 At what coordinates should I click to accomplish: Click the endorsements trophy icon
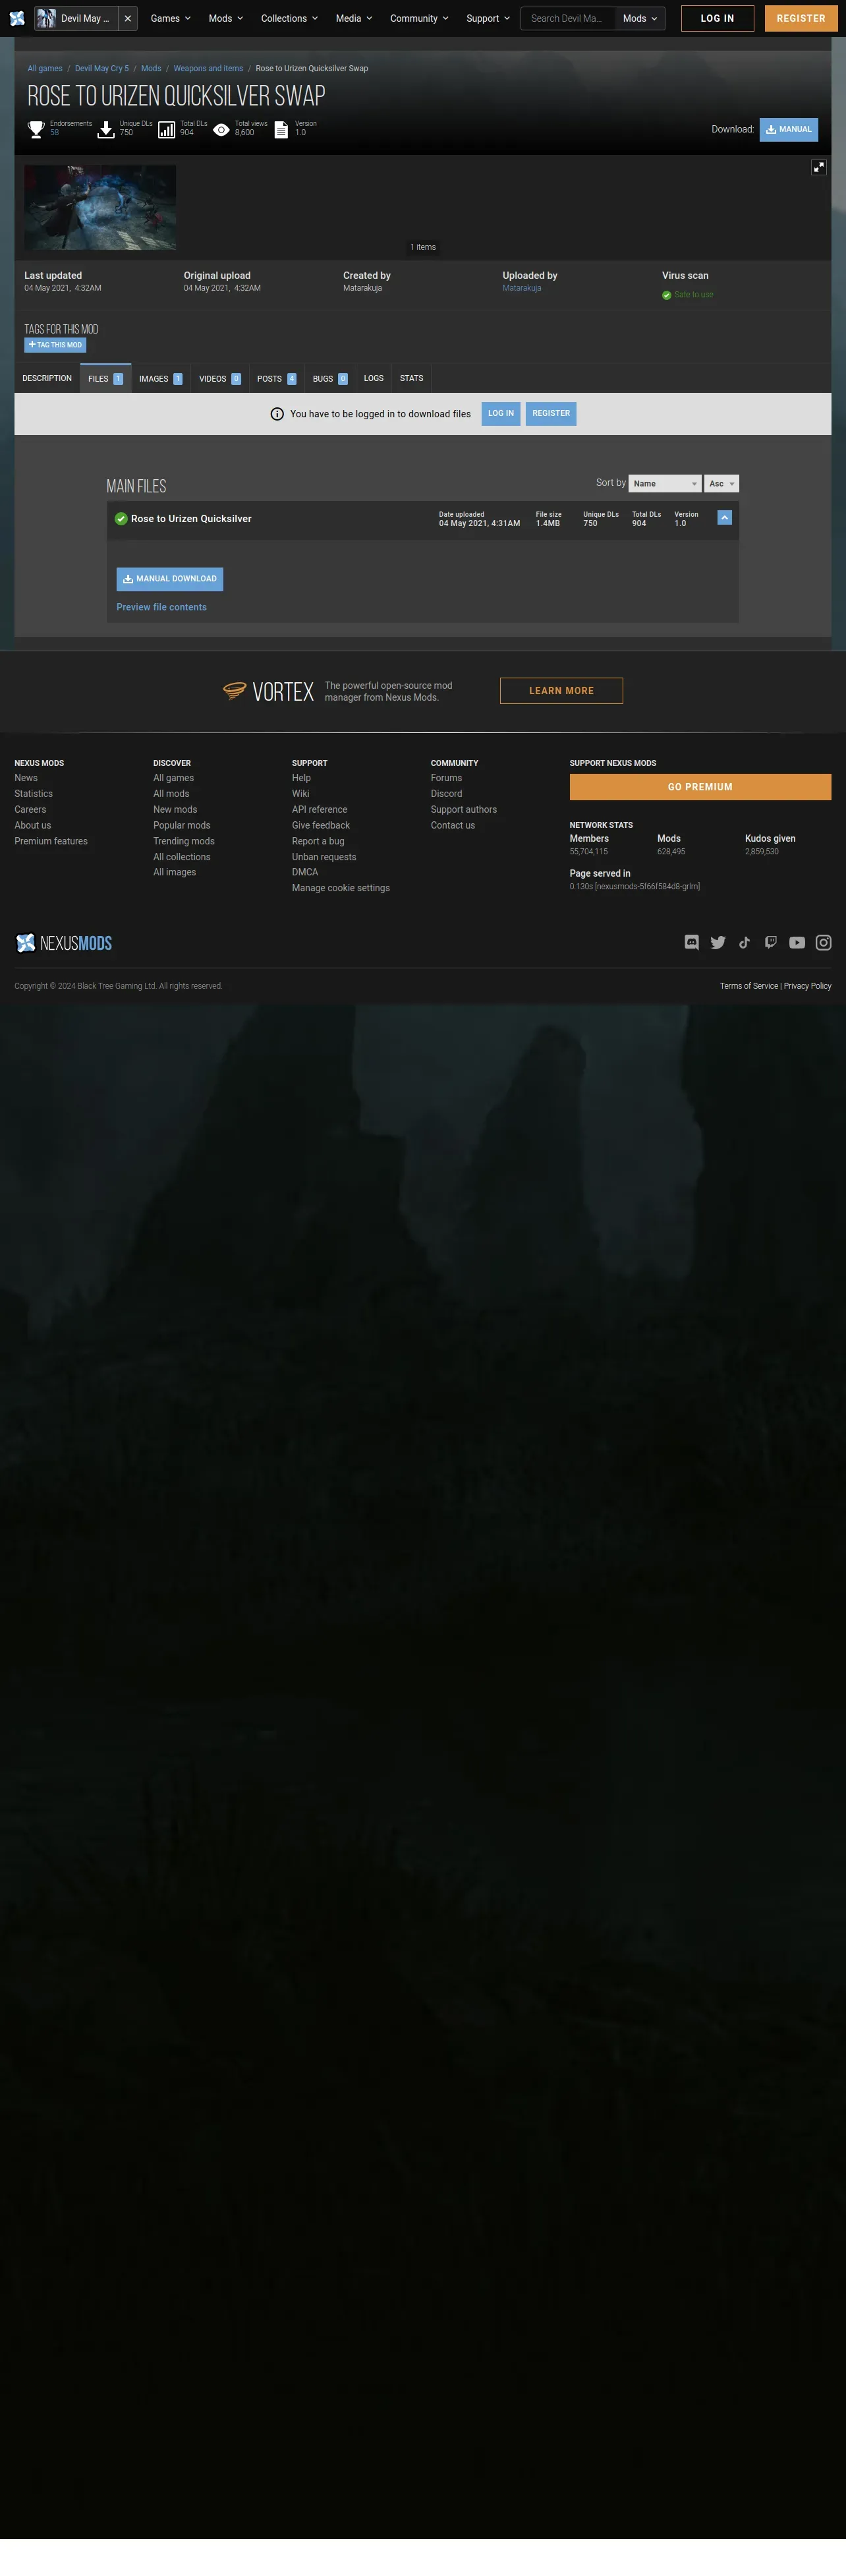click(36, 129)
